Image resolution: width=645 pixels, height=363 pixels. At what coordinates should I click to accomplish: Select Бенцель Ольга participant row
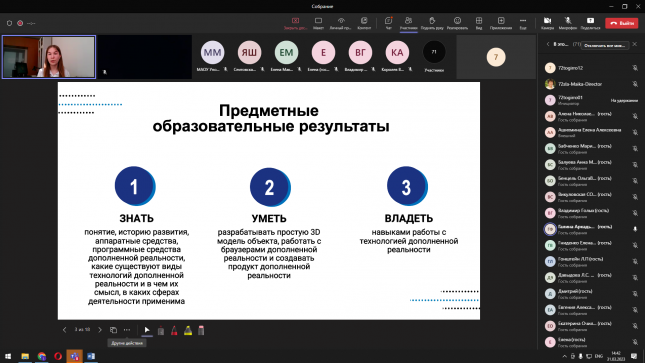tap(591, 181)
